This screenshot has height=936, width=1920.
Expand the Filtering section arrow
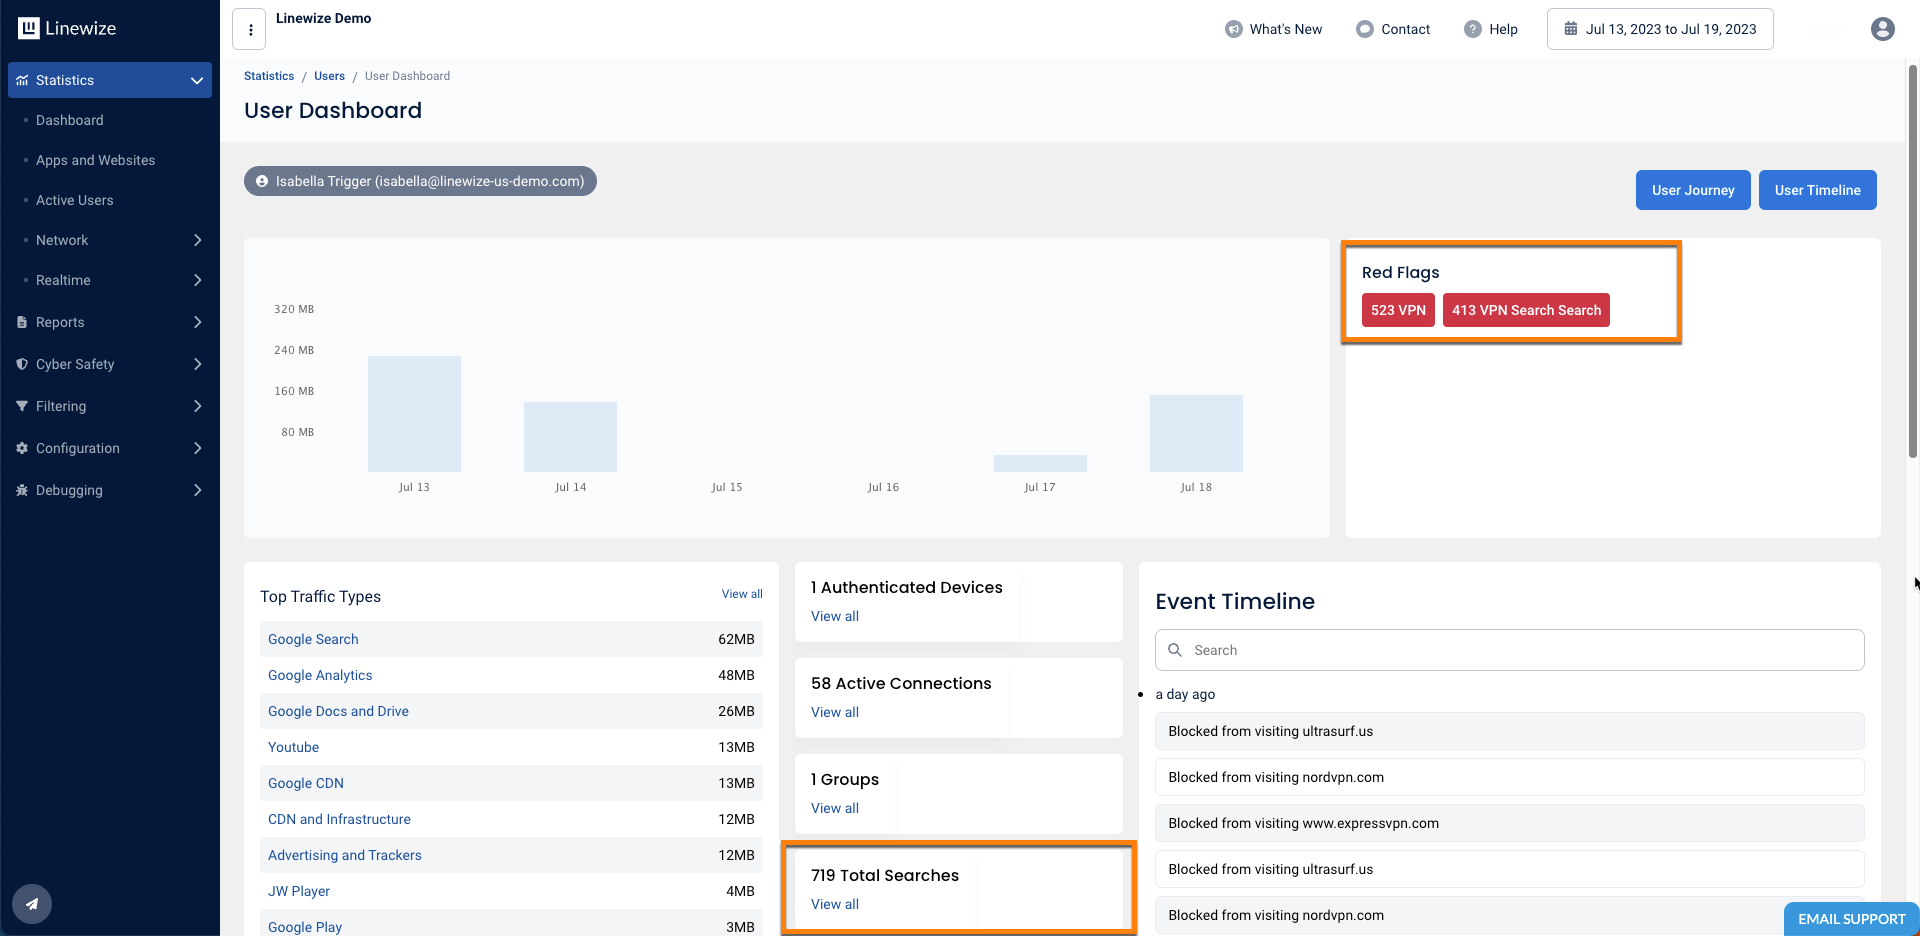tap(197, 406)
